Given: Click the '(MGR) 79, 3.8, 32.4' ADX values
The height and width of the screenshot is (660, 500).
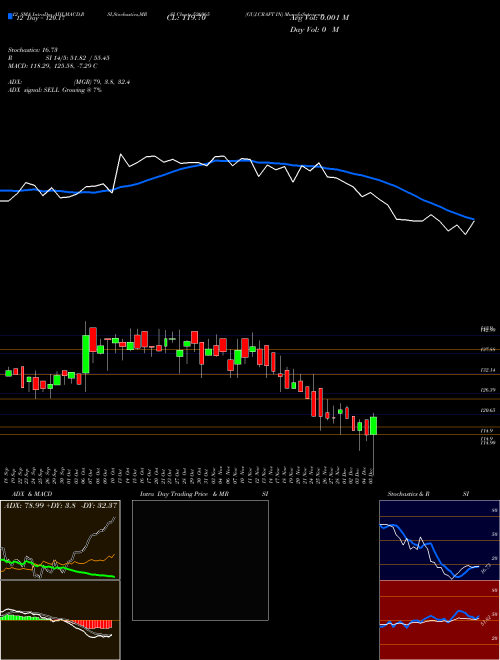Looking at the screenshot, I should click(101, 82).
